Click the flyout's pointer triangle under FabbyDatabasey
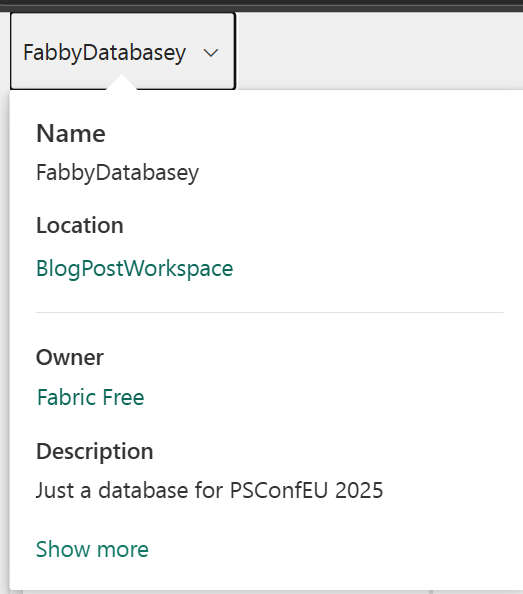This screenshot has width=523, height=594. point(121,83)
